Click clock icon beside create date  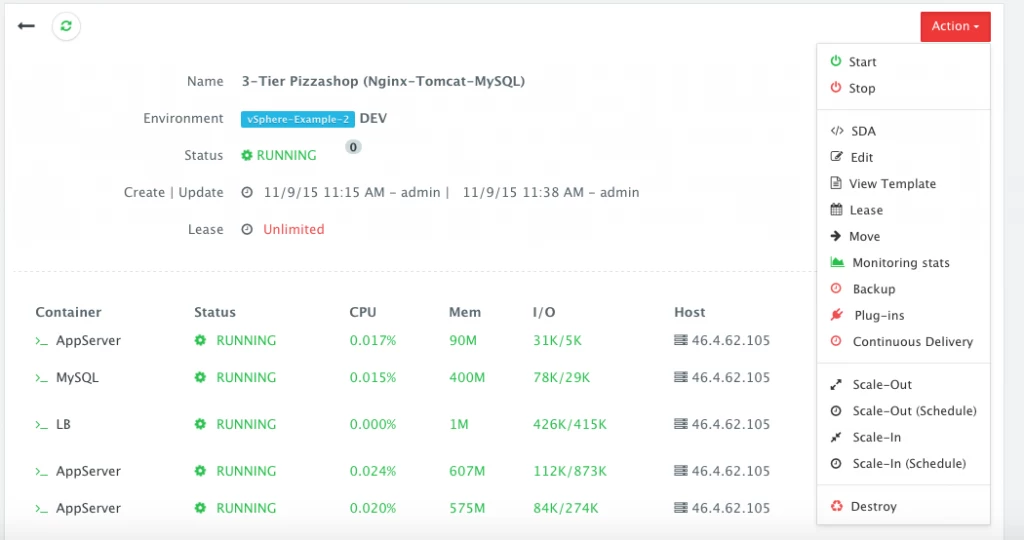click(247, 193)
